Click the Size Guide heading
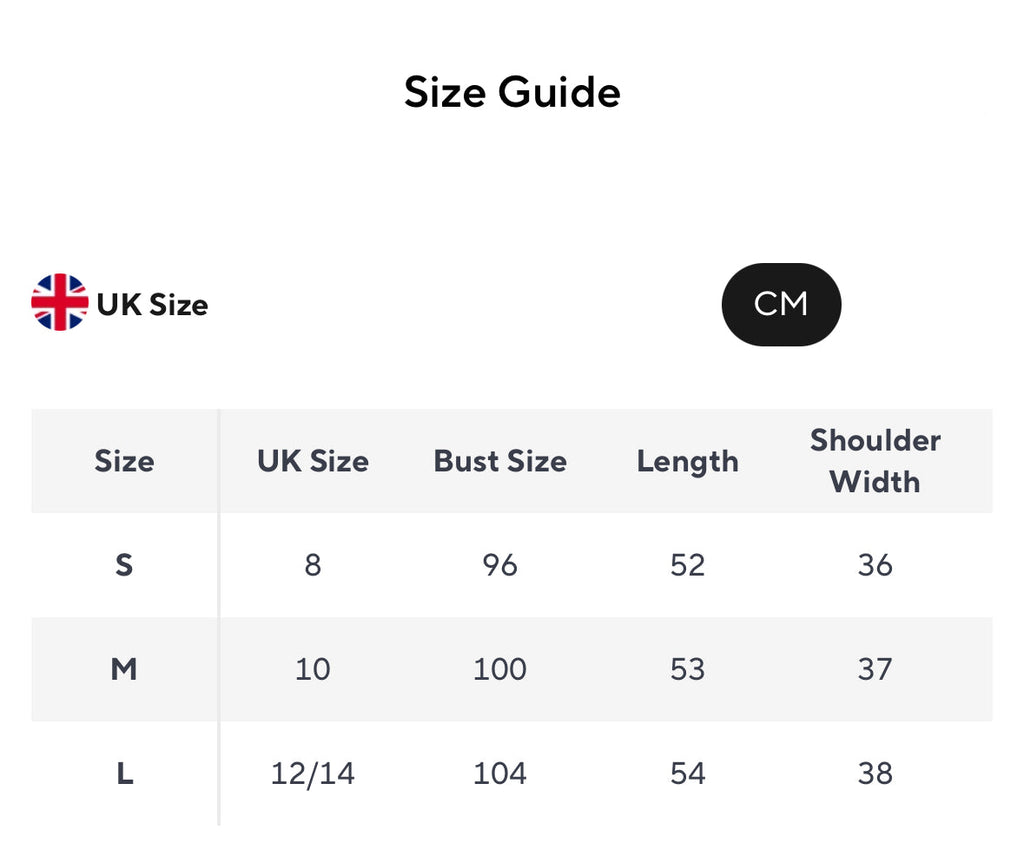1024x843 pixels. [x=512, y=92]
